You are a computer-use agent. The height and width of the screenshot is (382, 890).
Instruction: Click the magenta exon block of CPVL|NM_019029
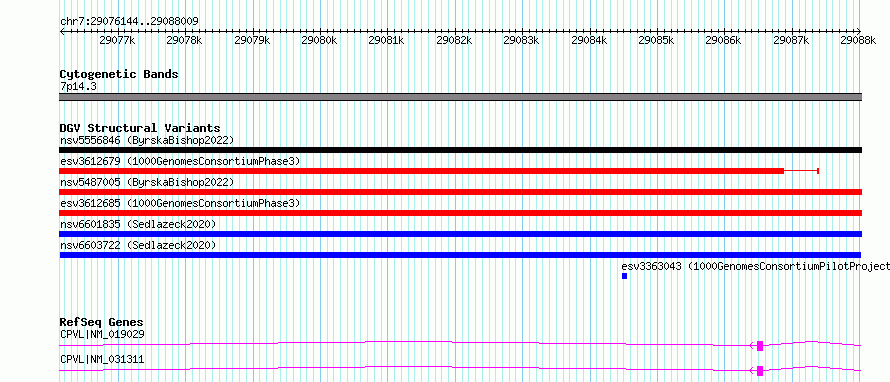pyautogui.click(x=760, y=346)
